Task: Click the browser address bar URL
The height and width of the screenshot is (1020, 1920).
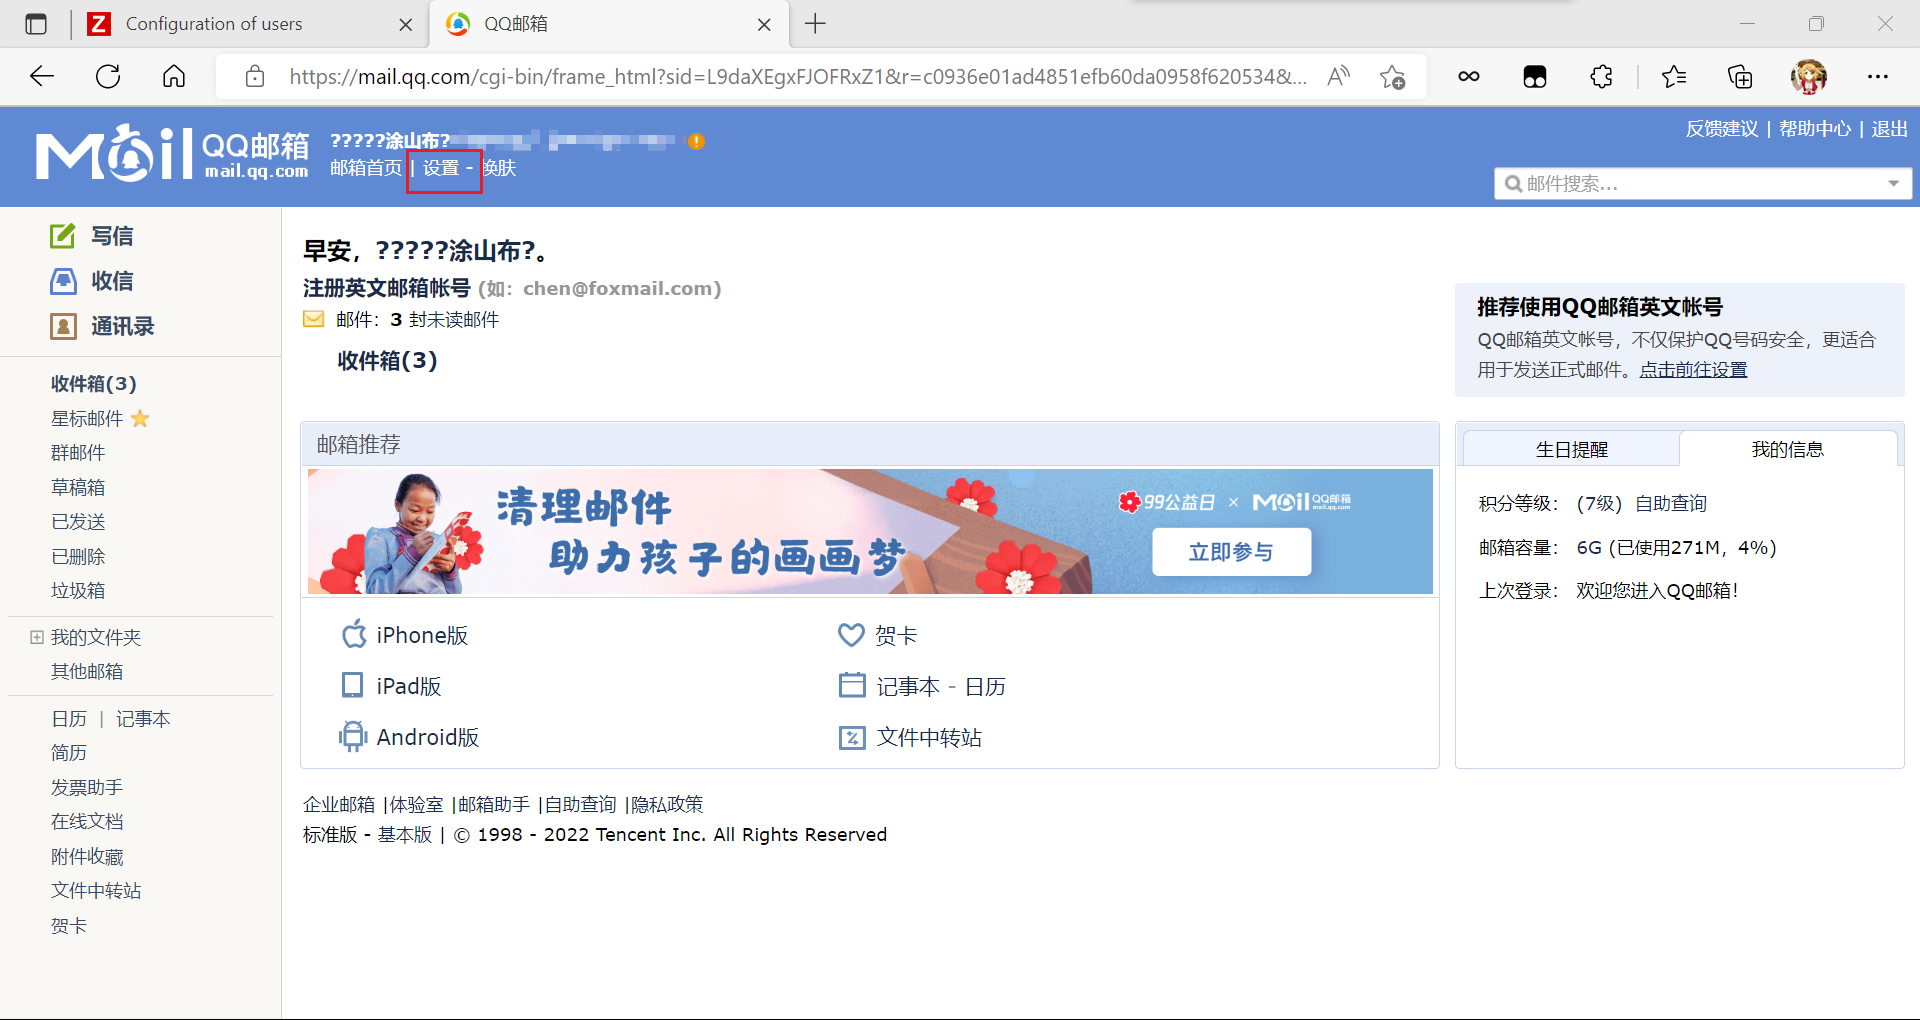Action: click(x=797, y=77)
